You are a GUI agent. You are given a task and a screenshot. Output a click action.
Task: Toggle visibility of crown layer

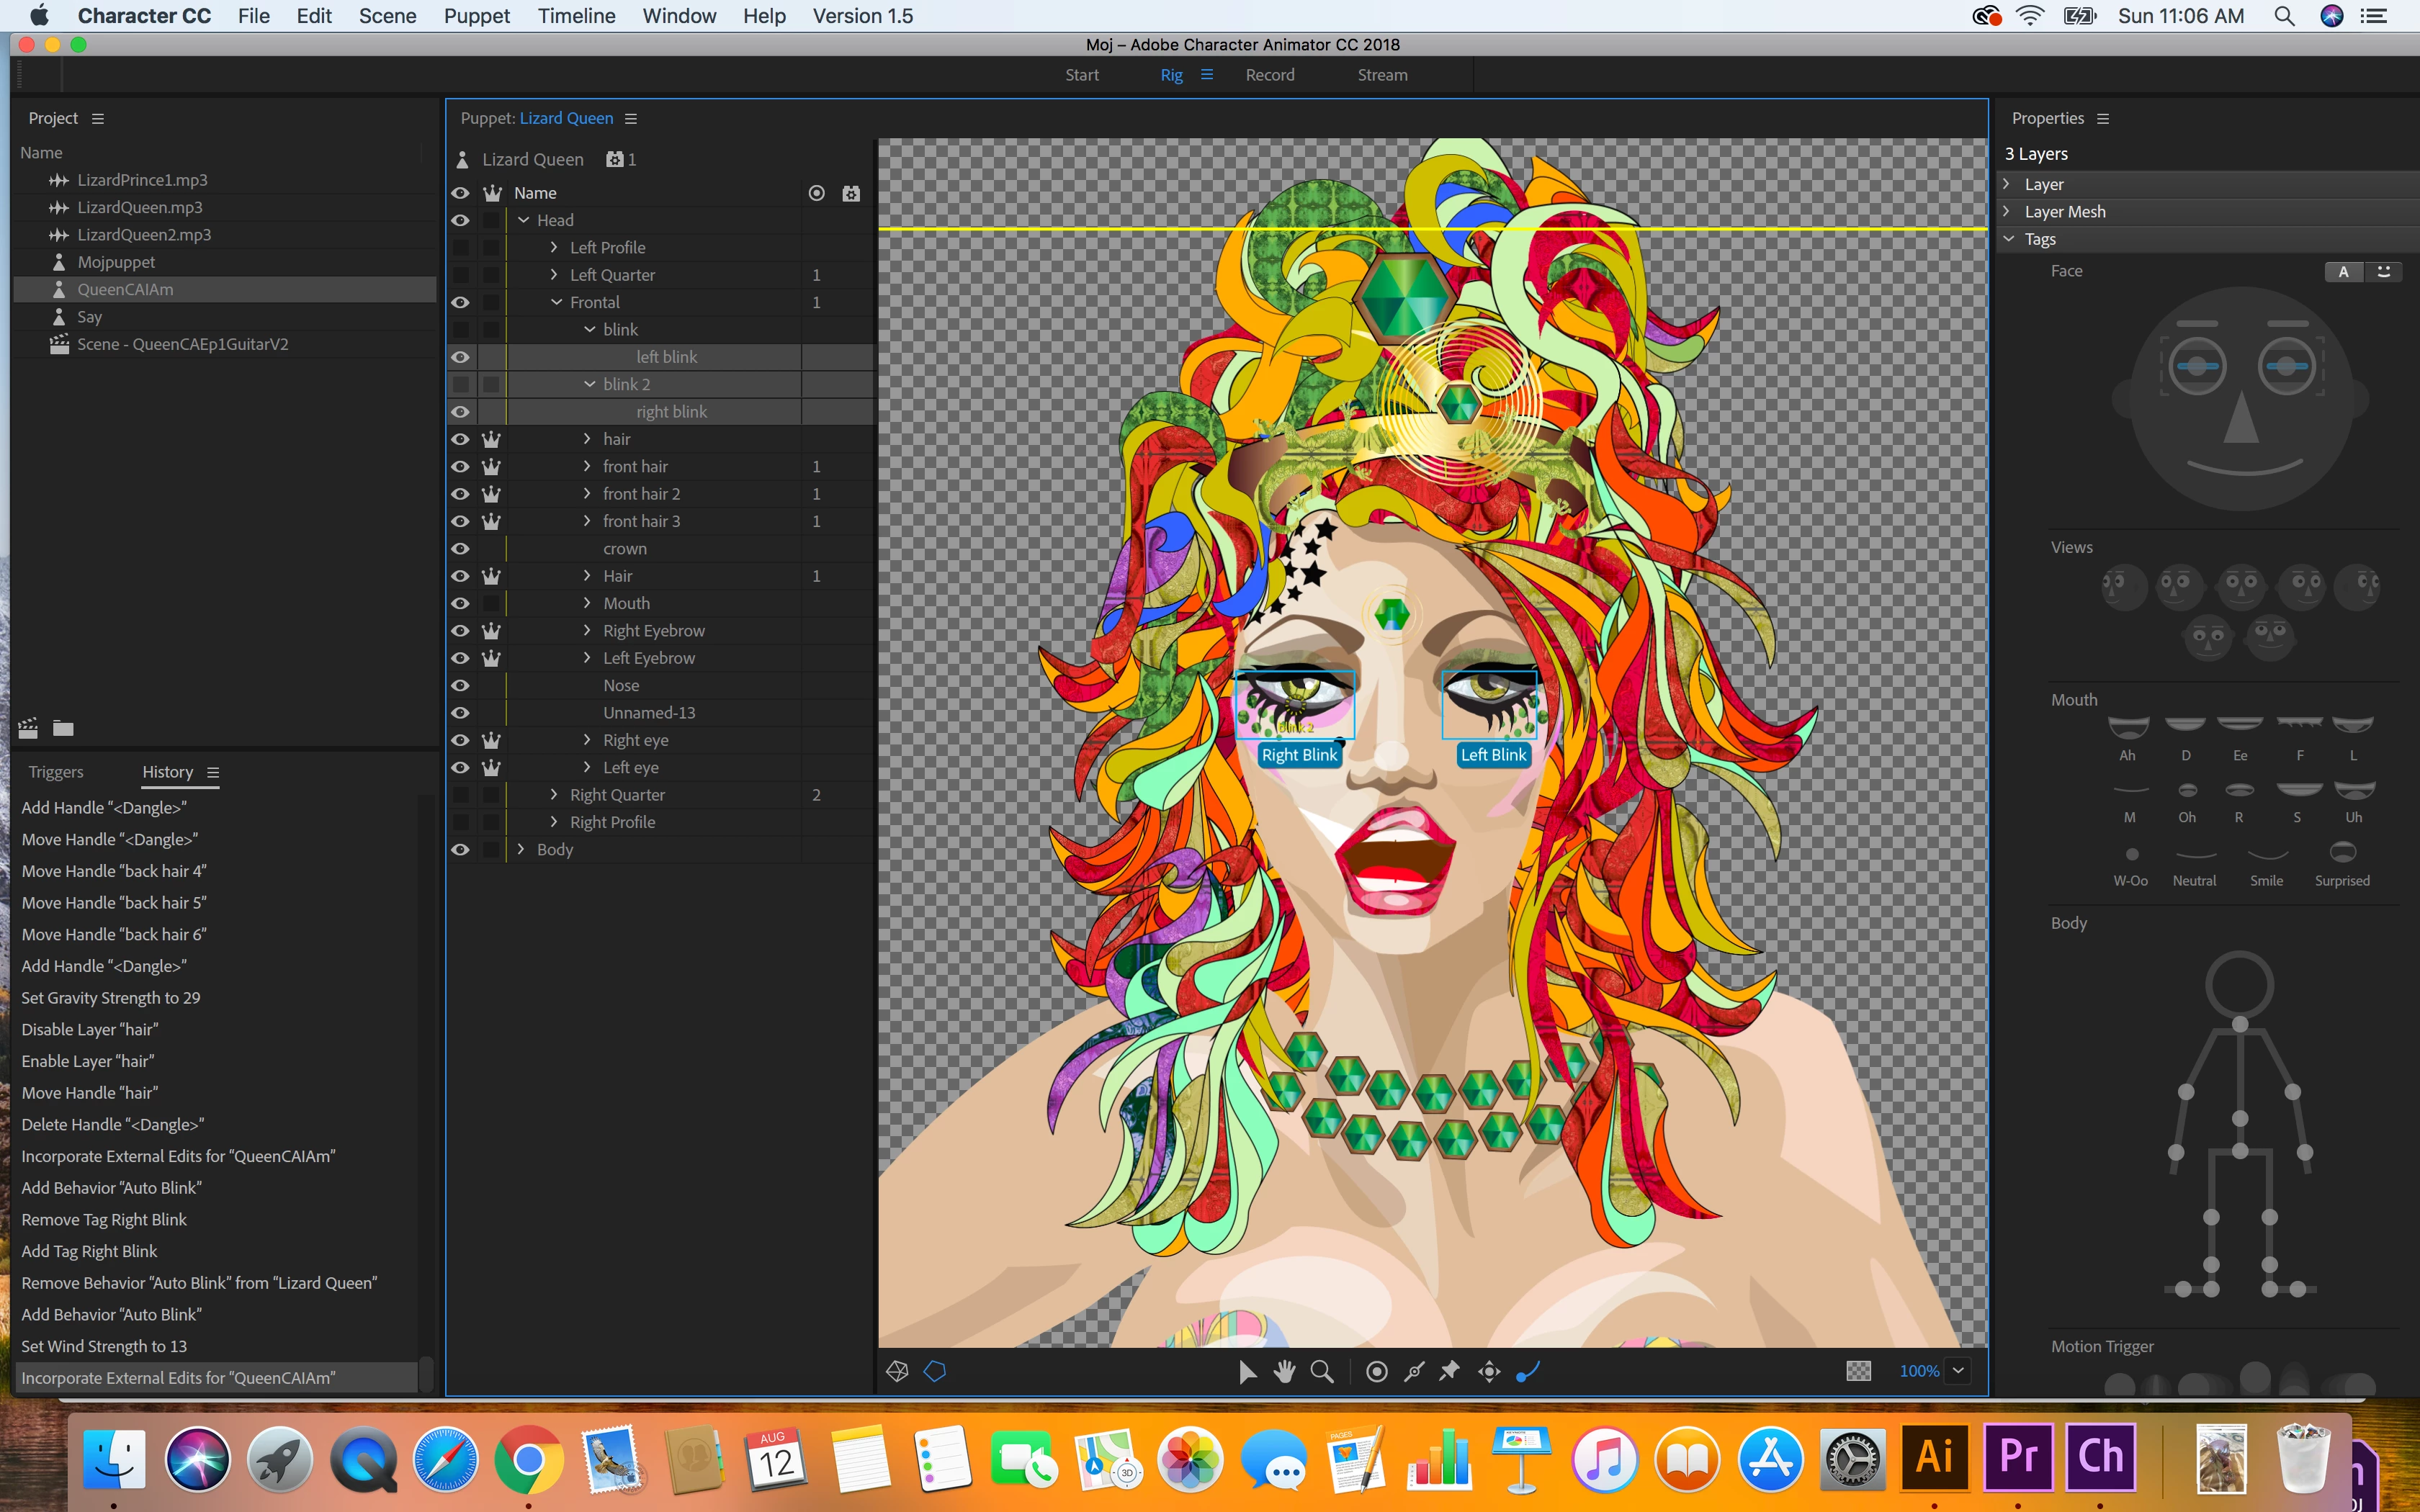[x=460, y=549]
